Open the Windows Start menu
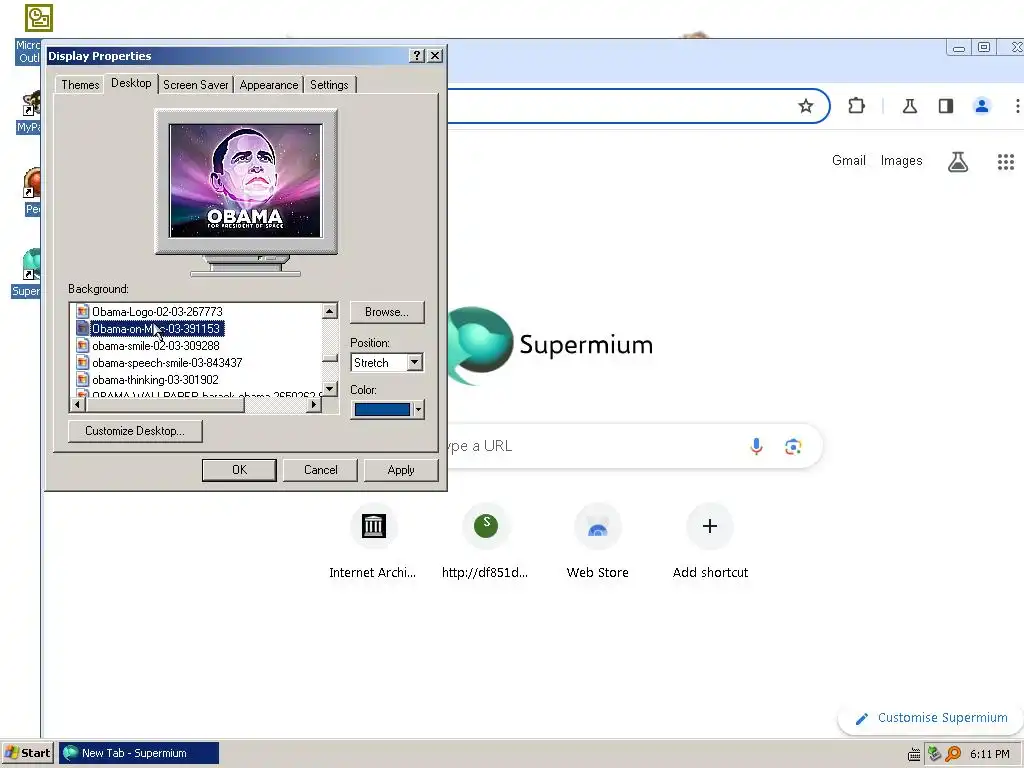1024x768 pixels. (x=27, y=753)
